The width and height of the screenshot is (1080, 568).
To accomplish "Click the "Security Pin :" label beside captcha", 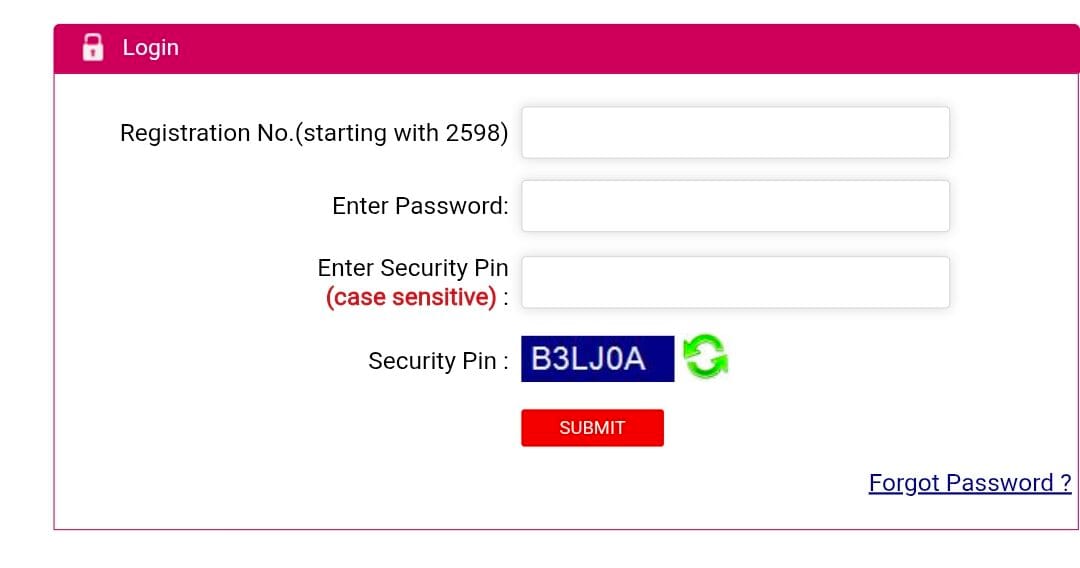I will click(x=437, y=361).
